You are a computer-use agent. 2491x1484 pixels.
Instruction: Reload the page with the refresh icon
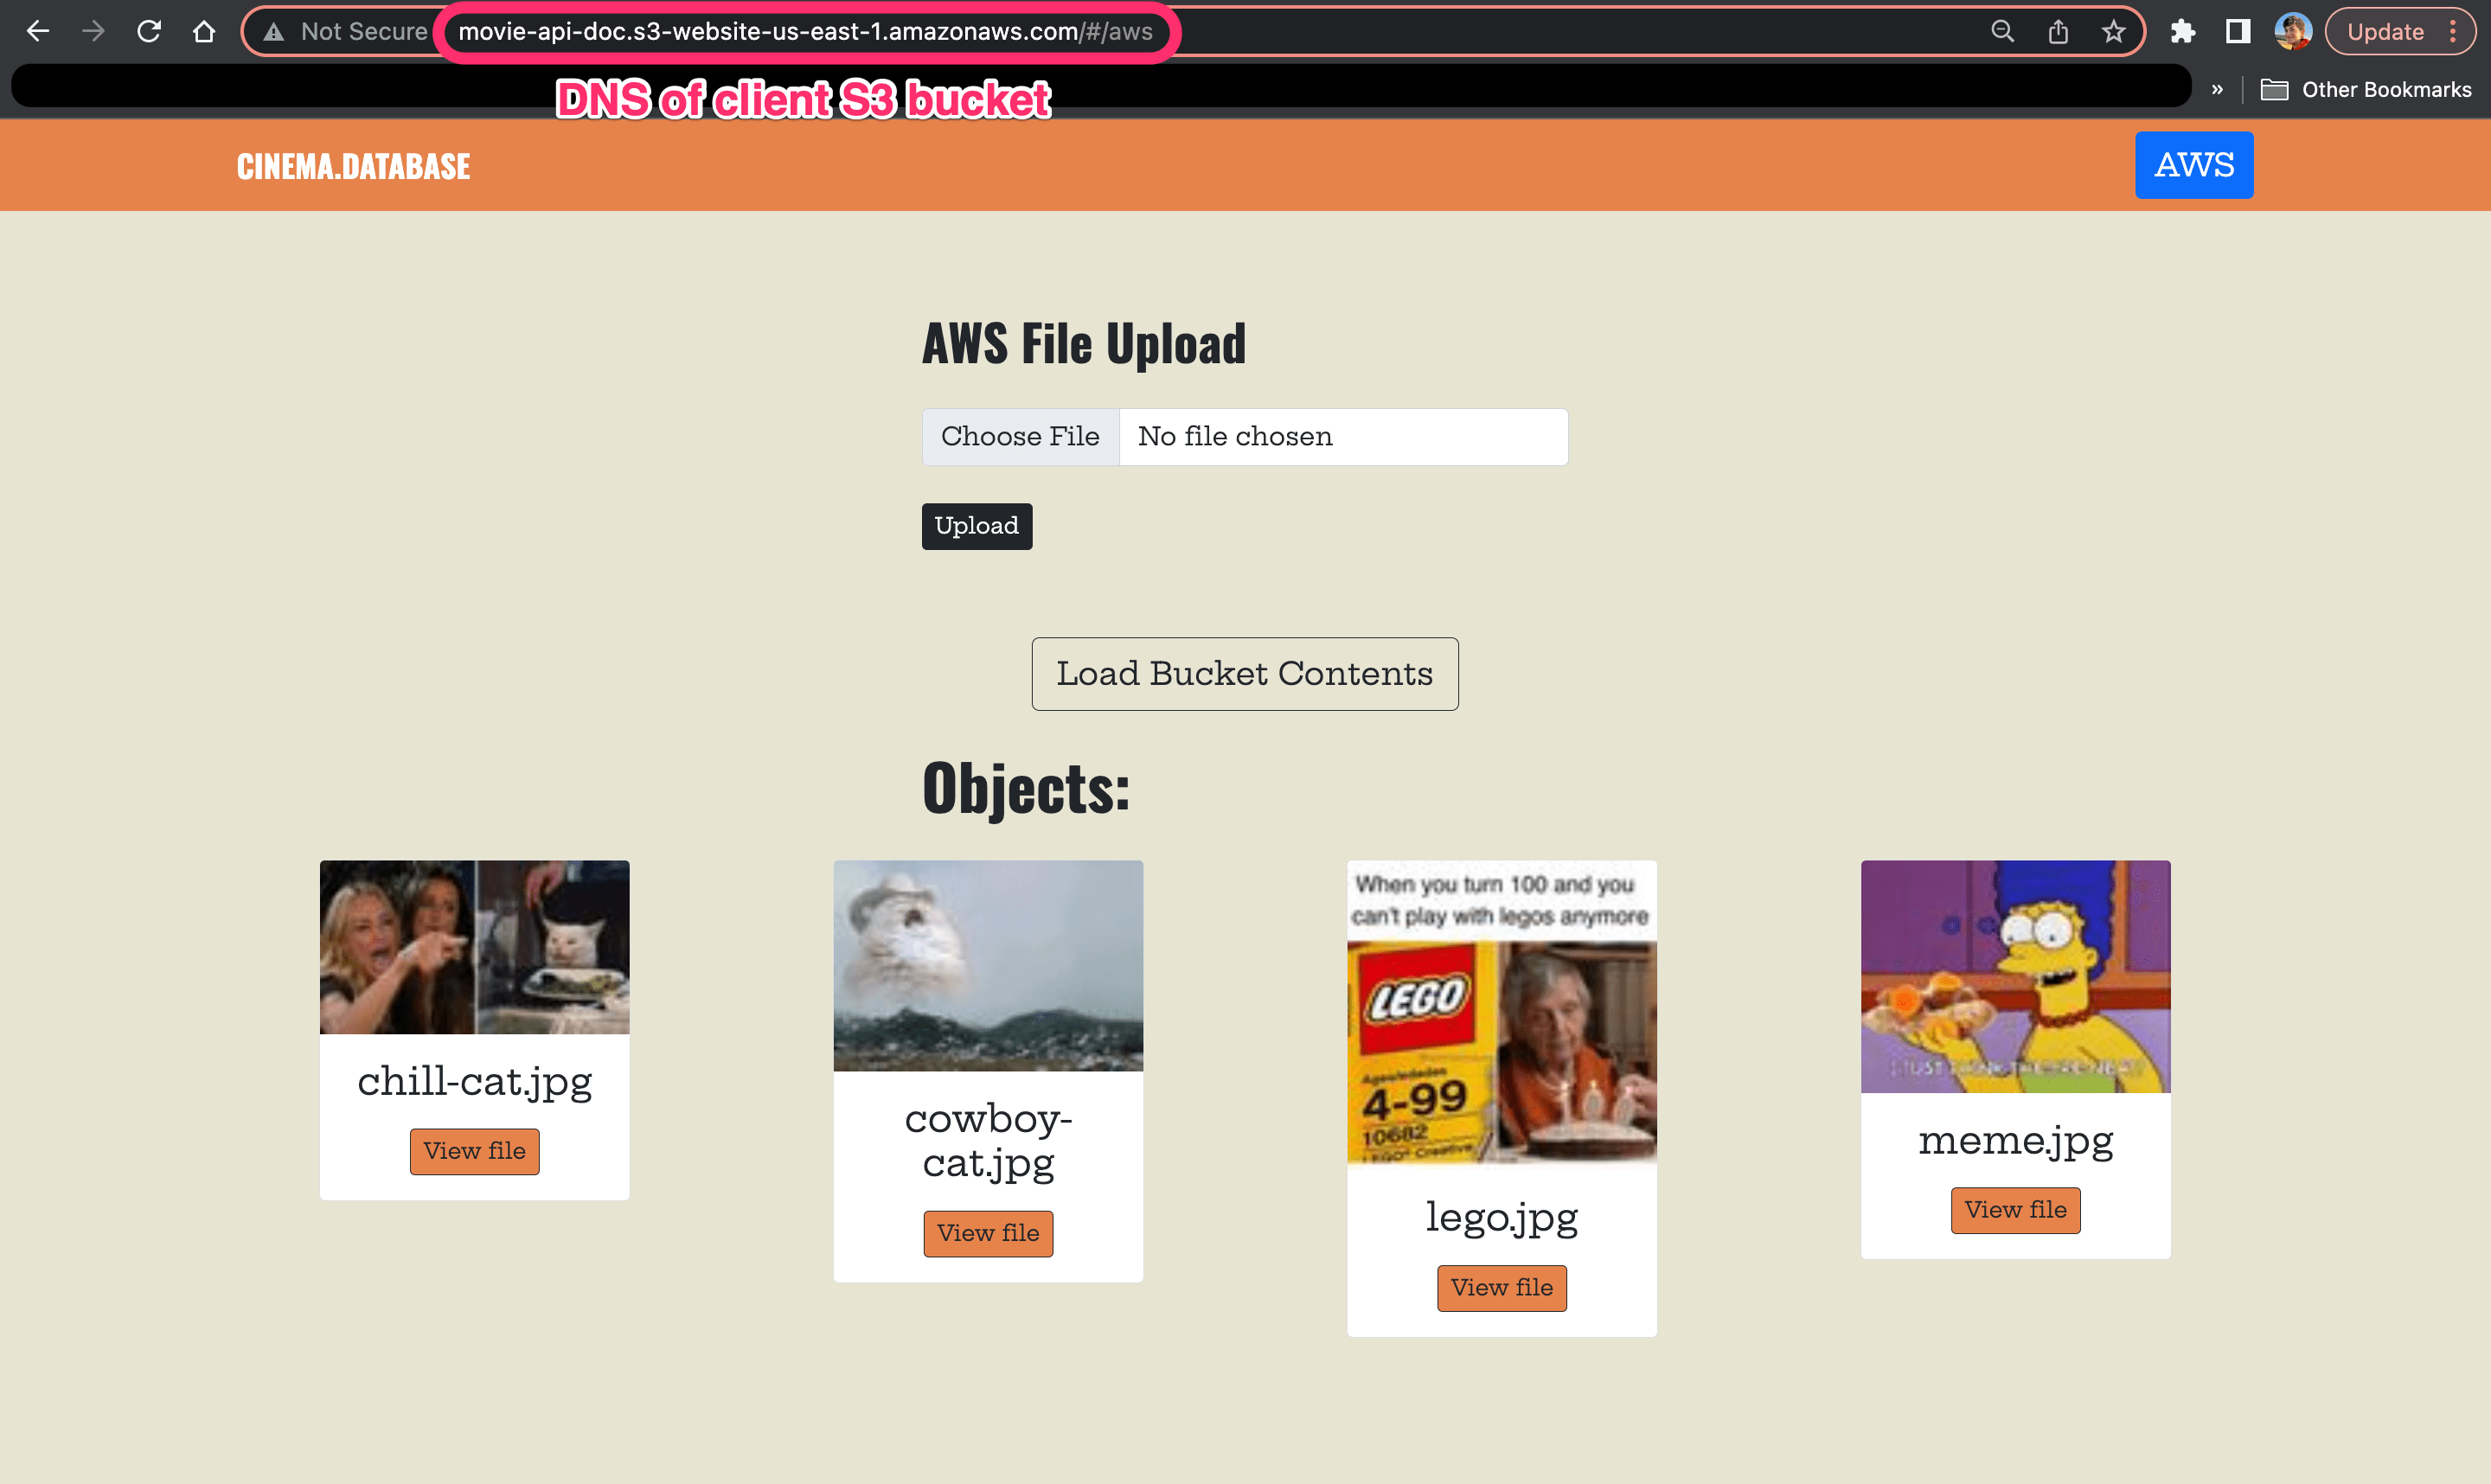pyautogui.click(x=149, y=31)
